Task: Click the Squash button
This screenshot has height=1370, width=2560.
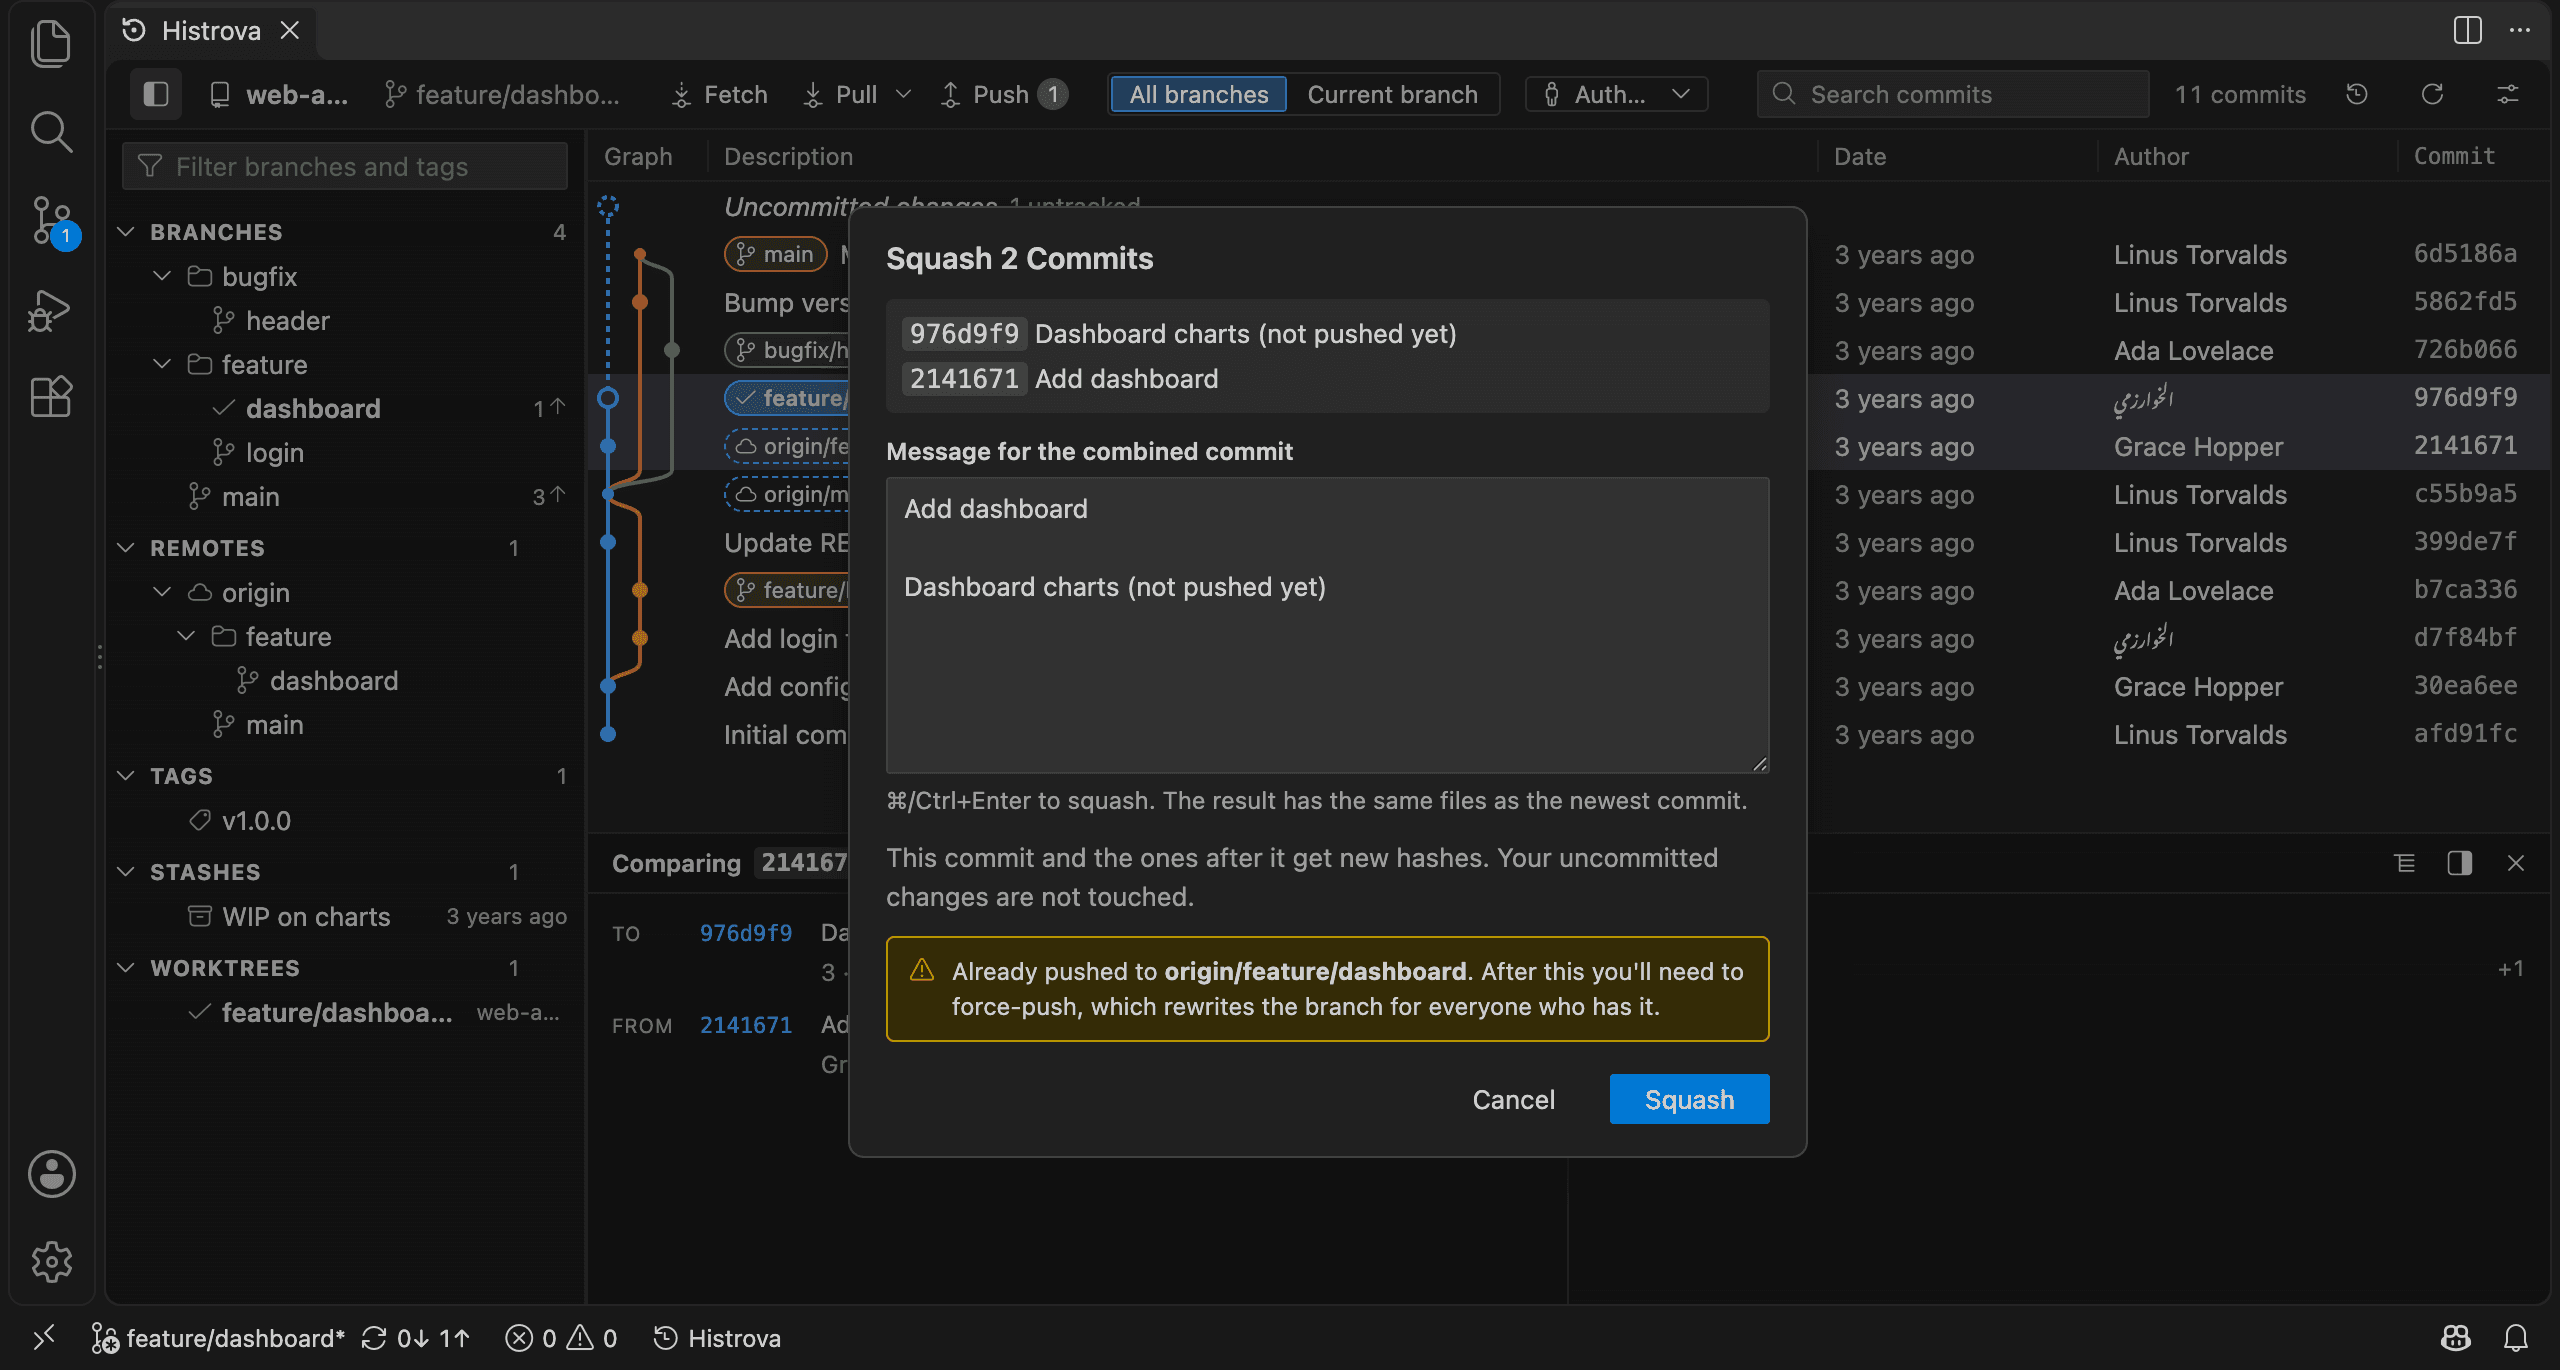Action: coord(1689,1099)
